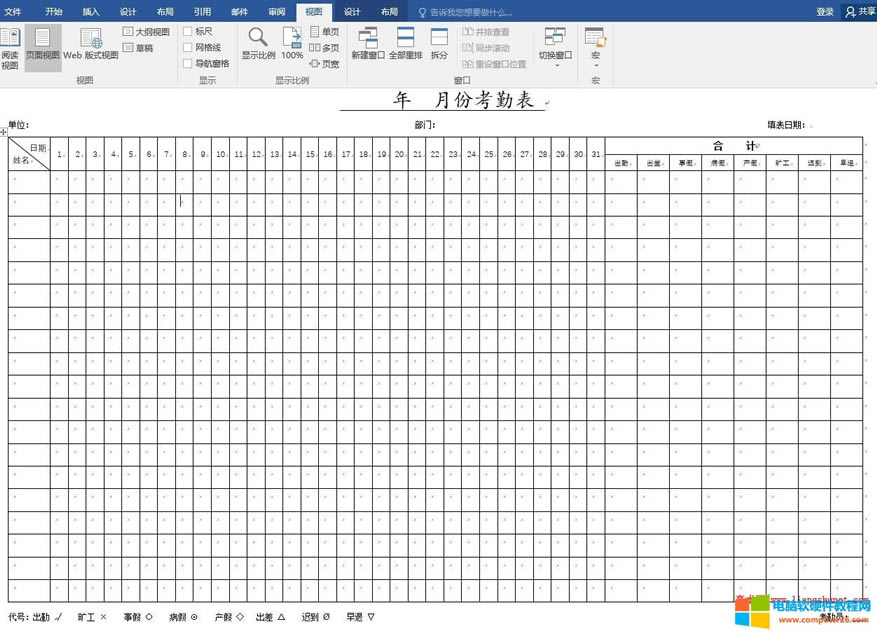
Task: Enable the Ruler checkbox (标尺)
Action: click(x=188, y=32)
